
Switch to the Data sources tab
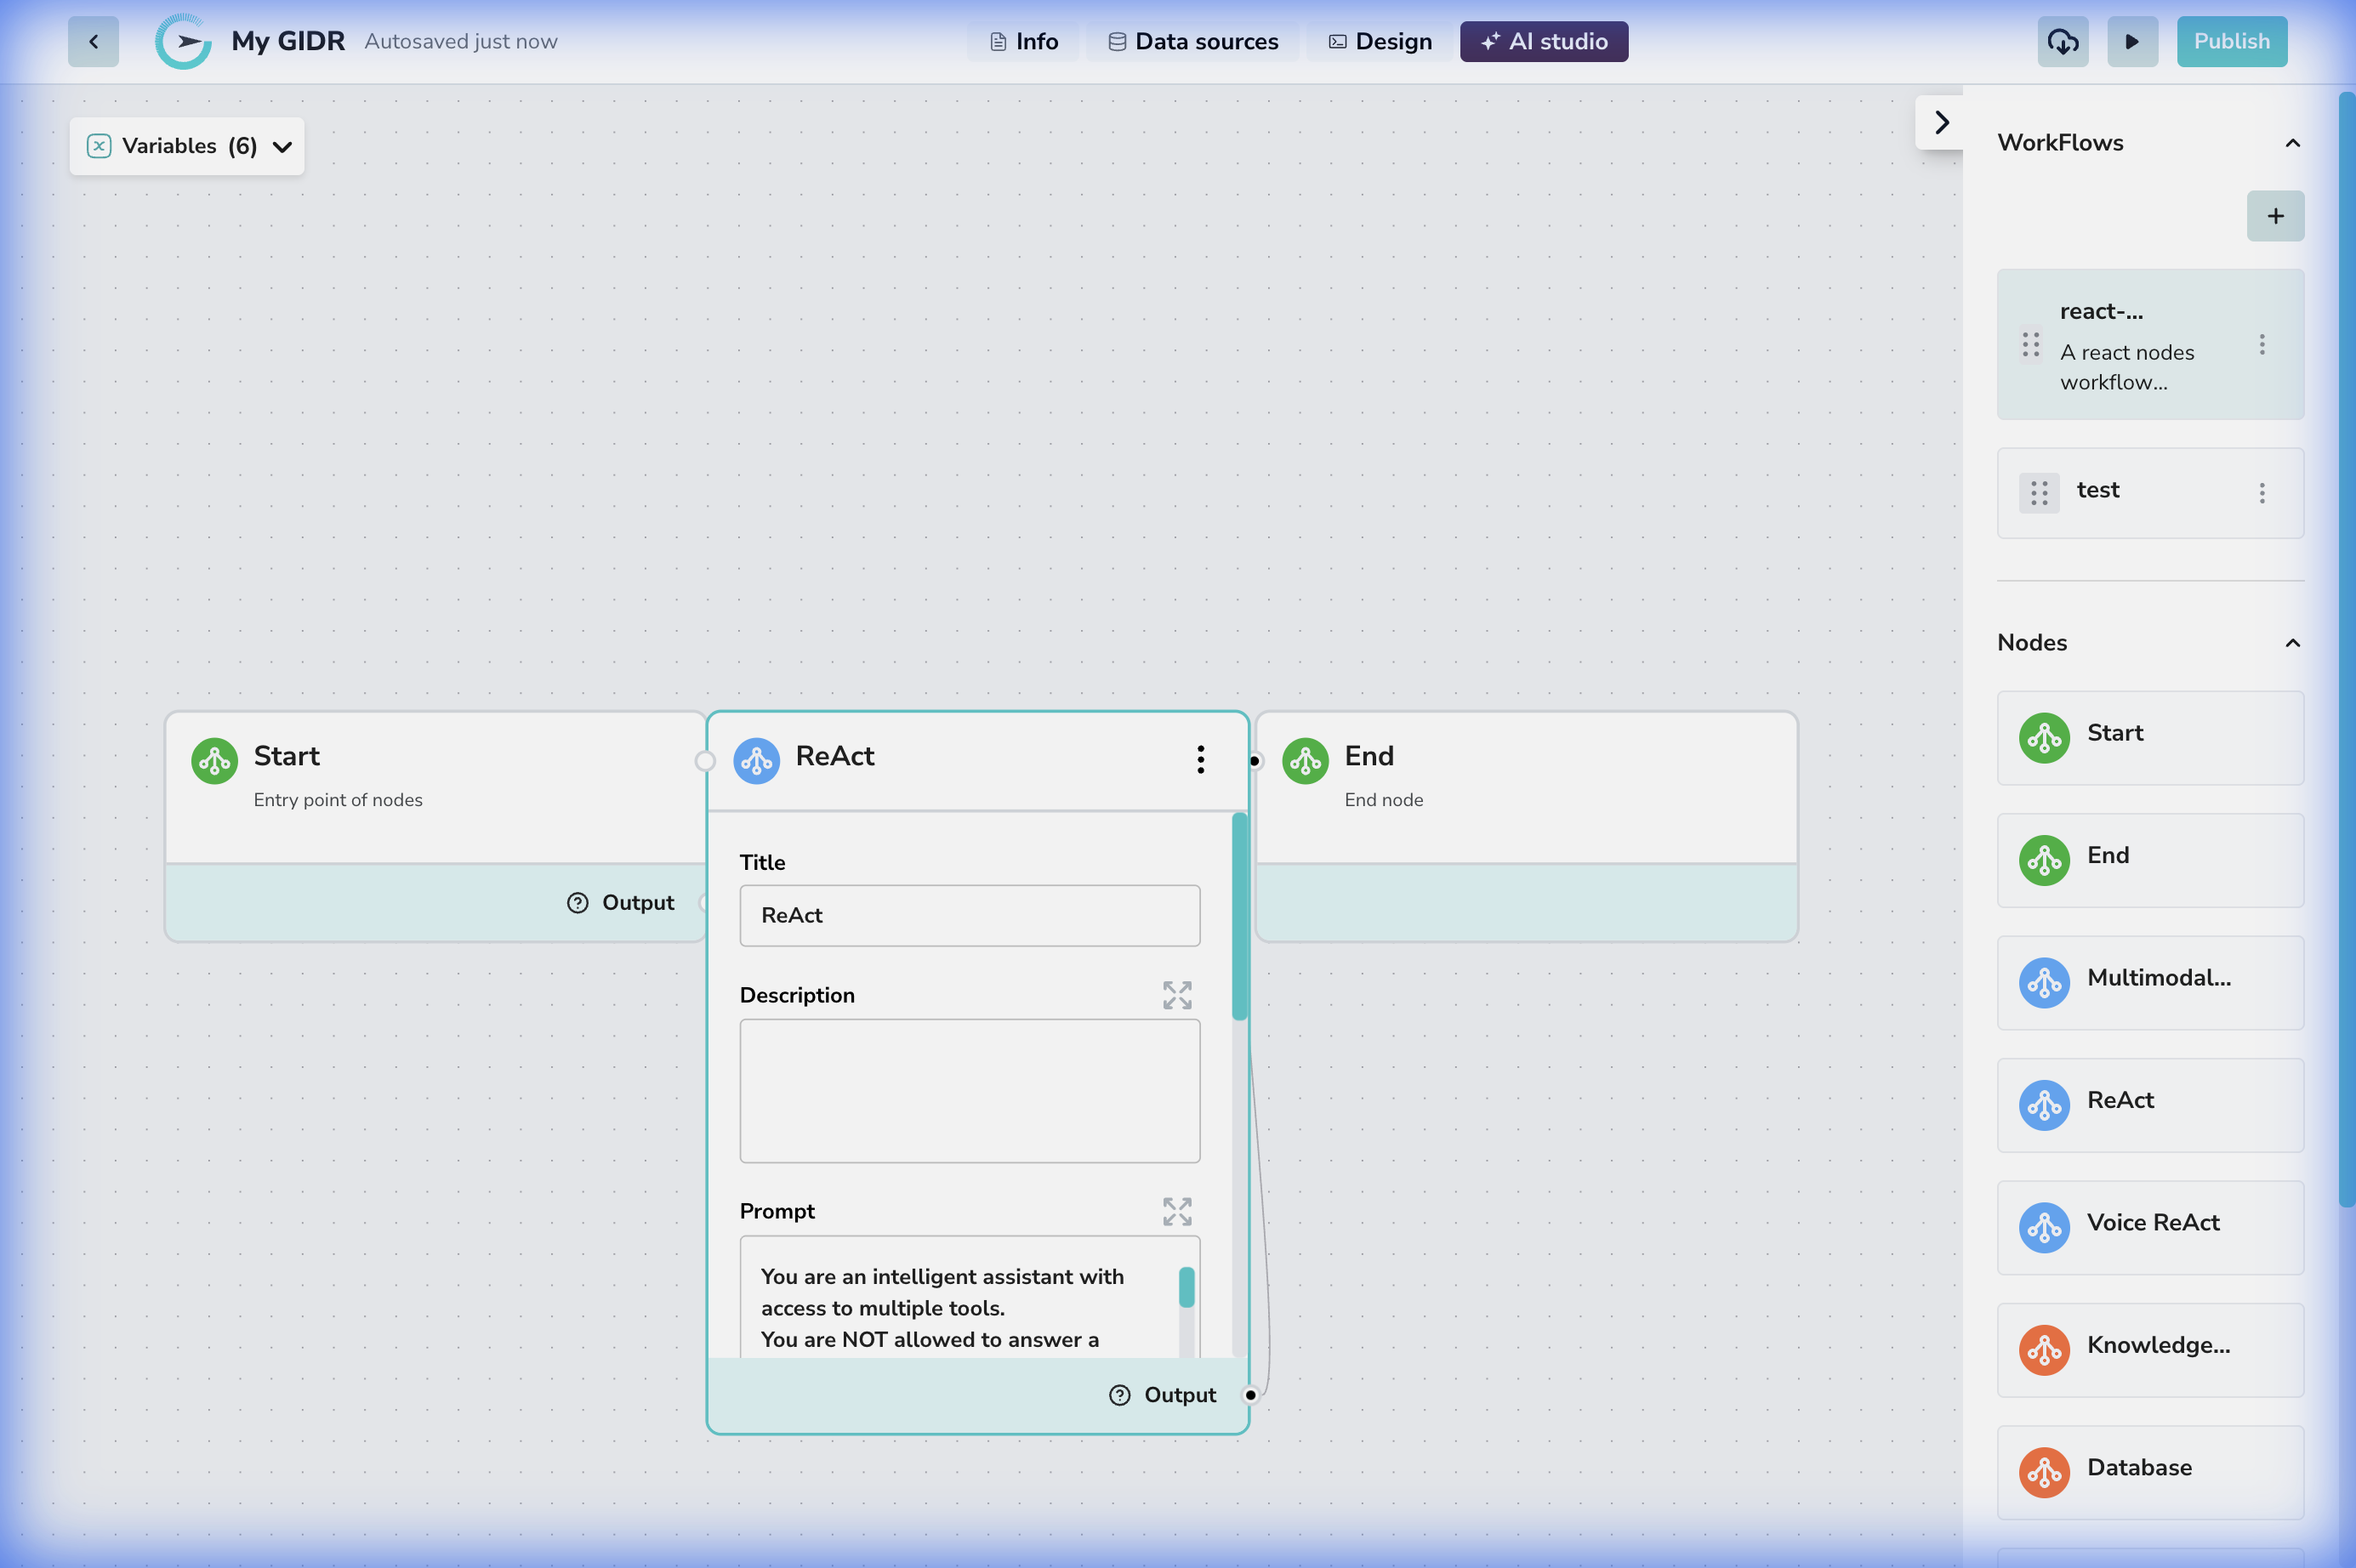(x=1192, y=41)
